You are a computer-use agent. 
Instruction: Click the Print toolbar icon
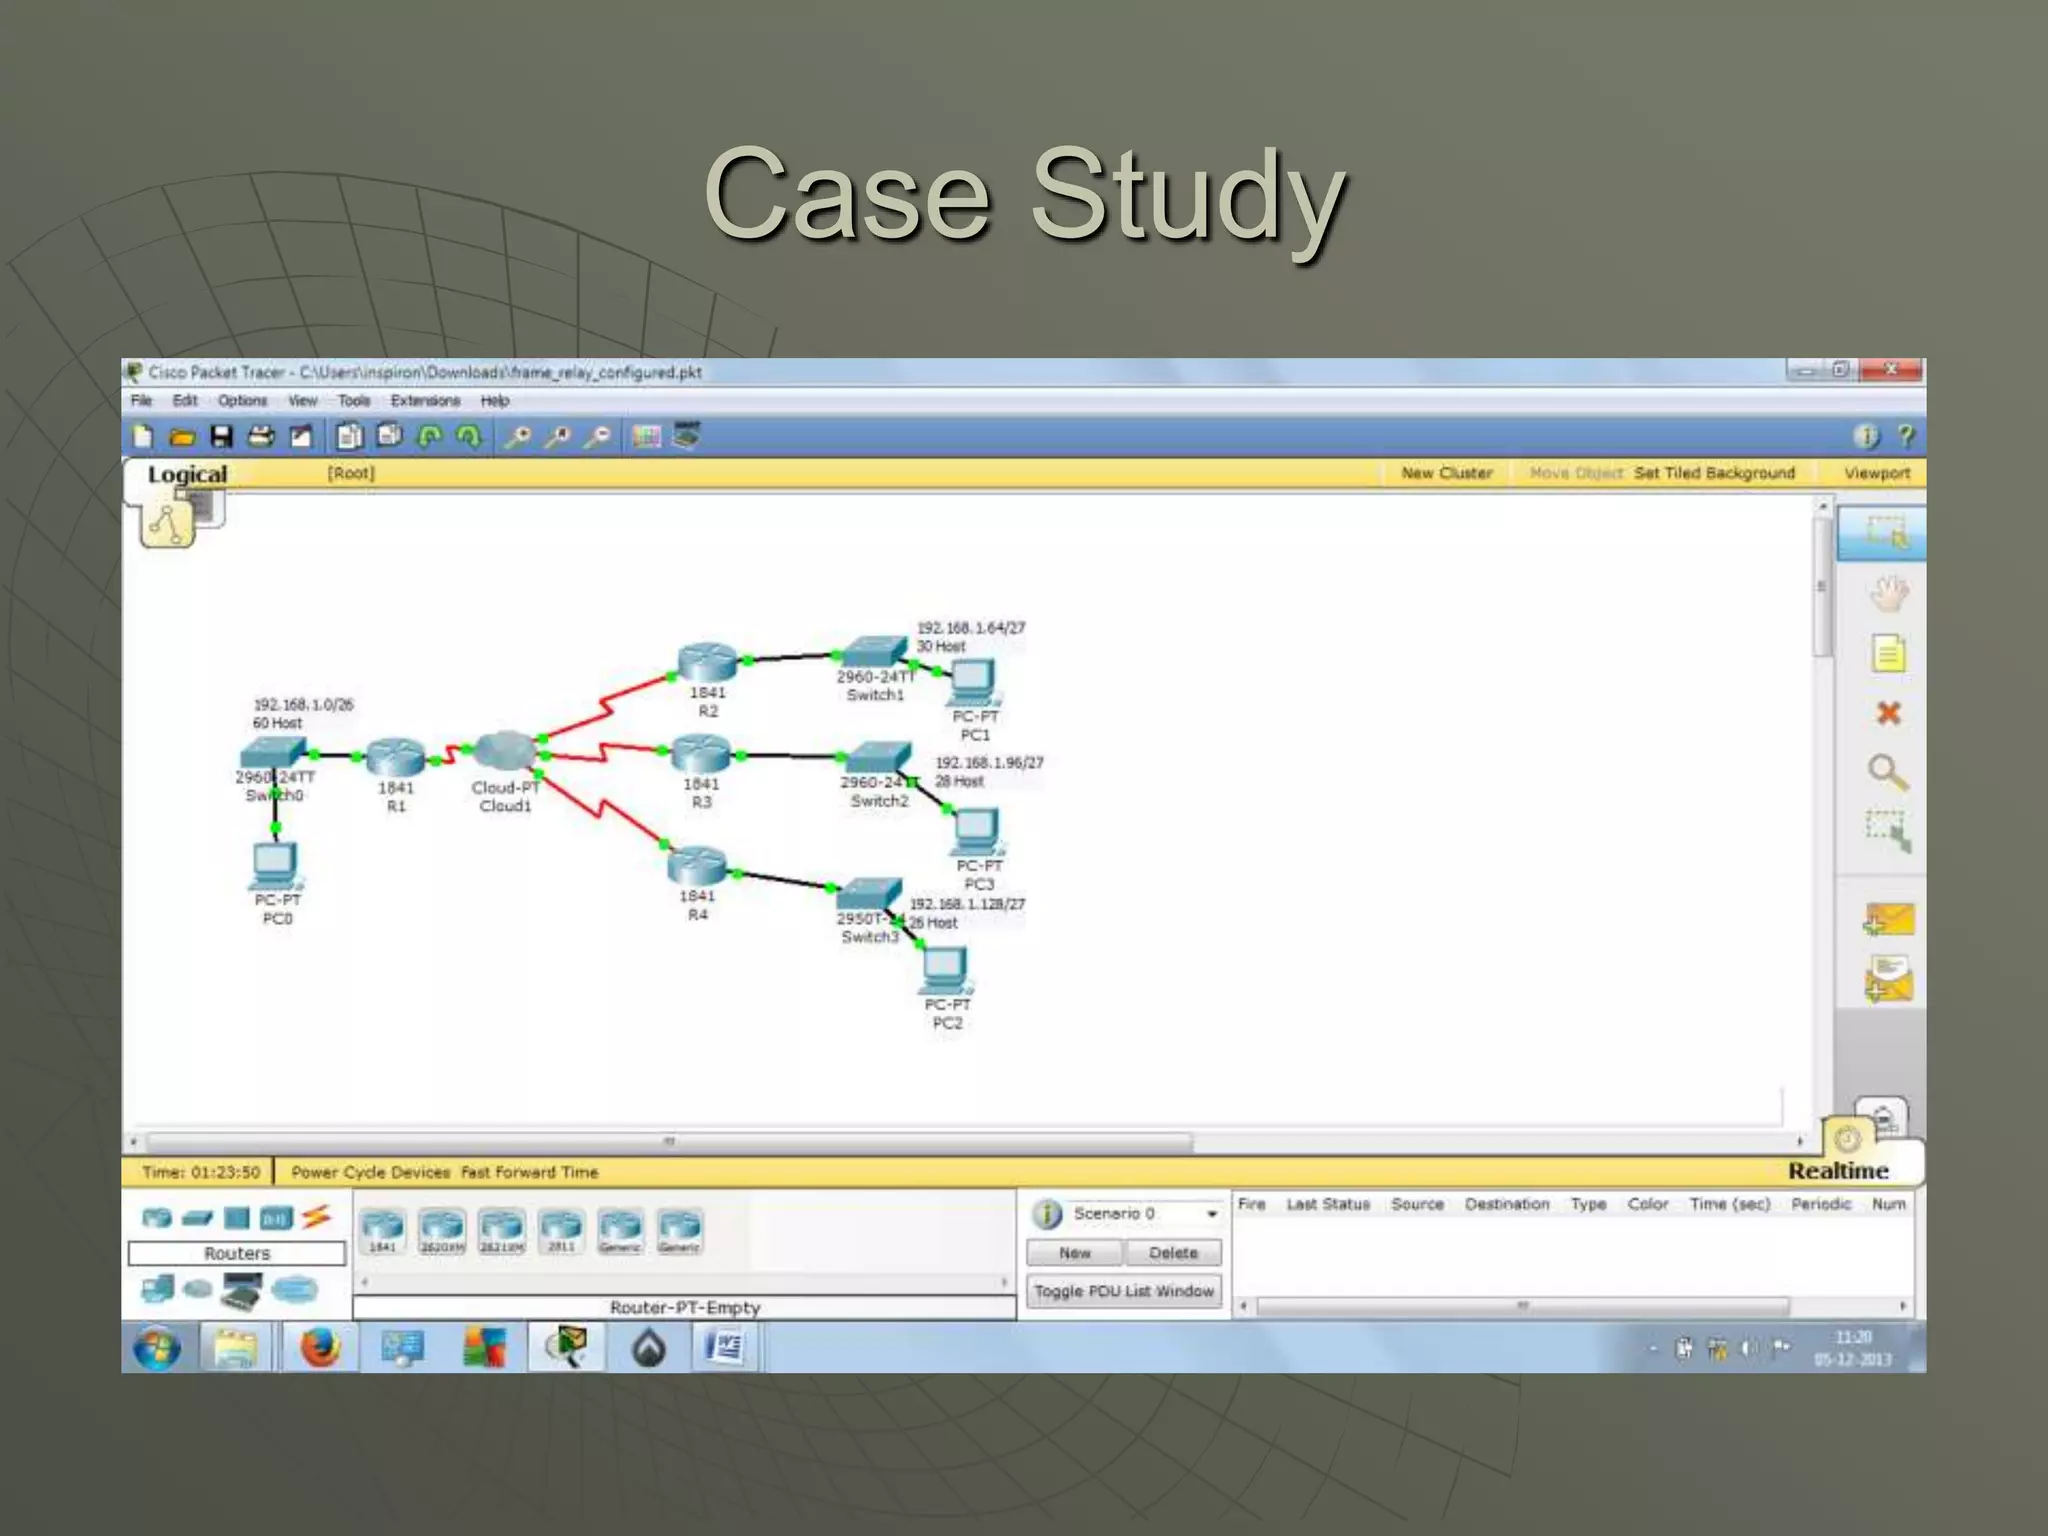pyautogui.click(x=261, y=436)
